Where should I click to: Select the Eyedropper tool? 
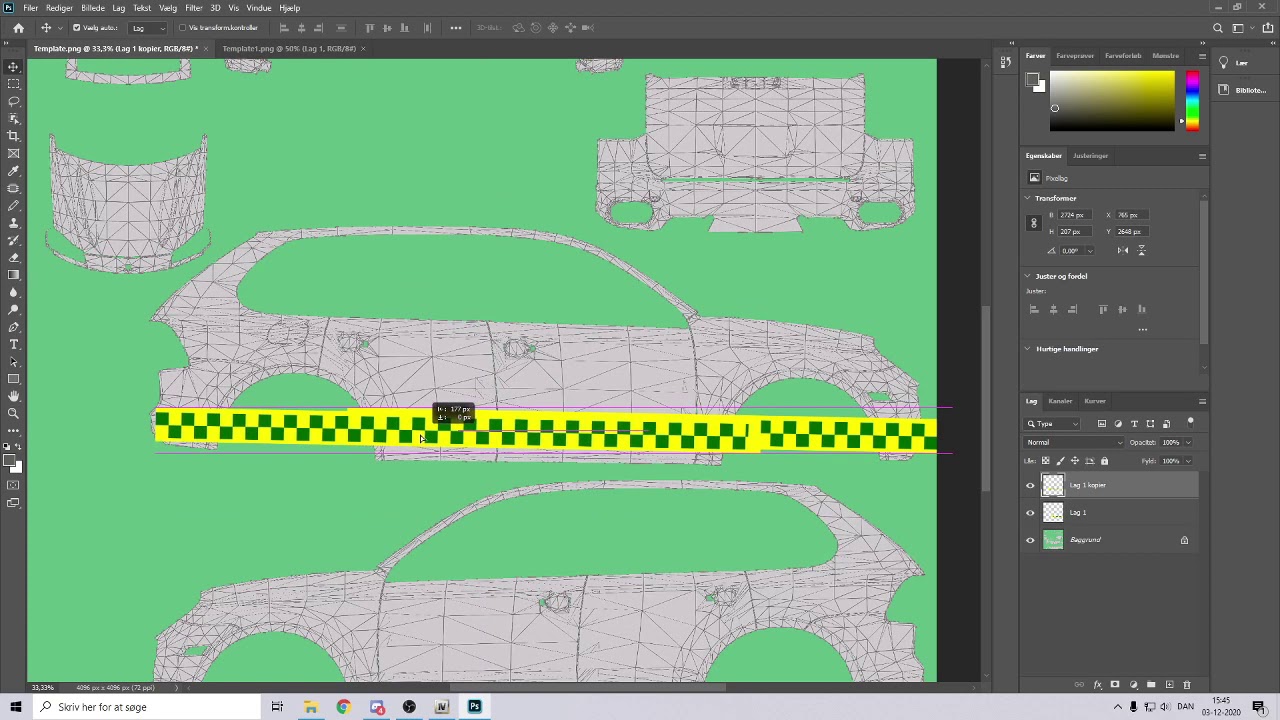point(13,171)
